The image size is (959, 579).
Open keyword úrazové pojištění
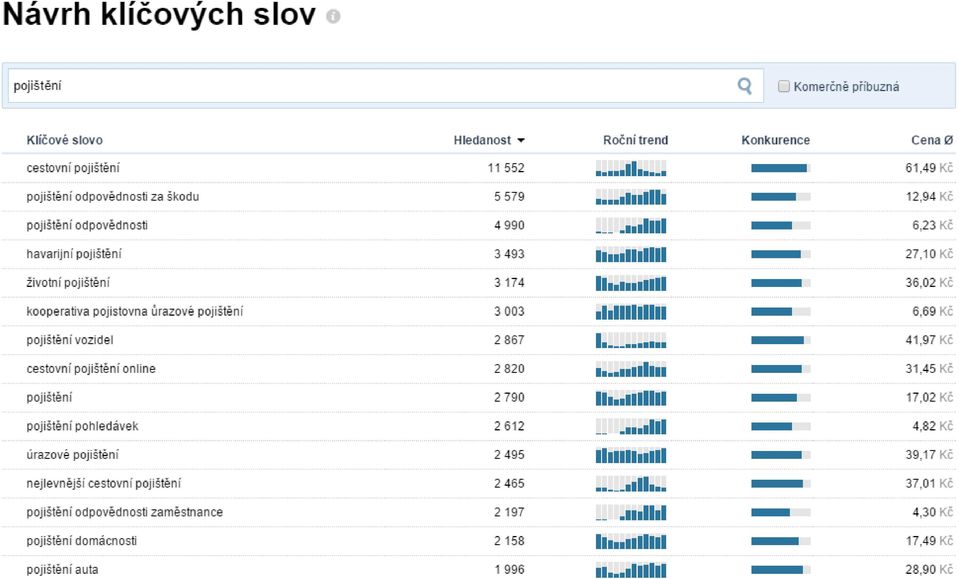[72, 455]
